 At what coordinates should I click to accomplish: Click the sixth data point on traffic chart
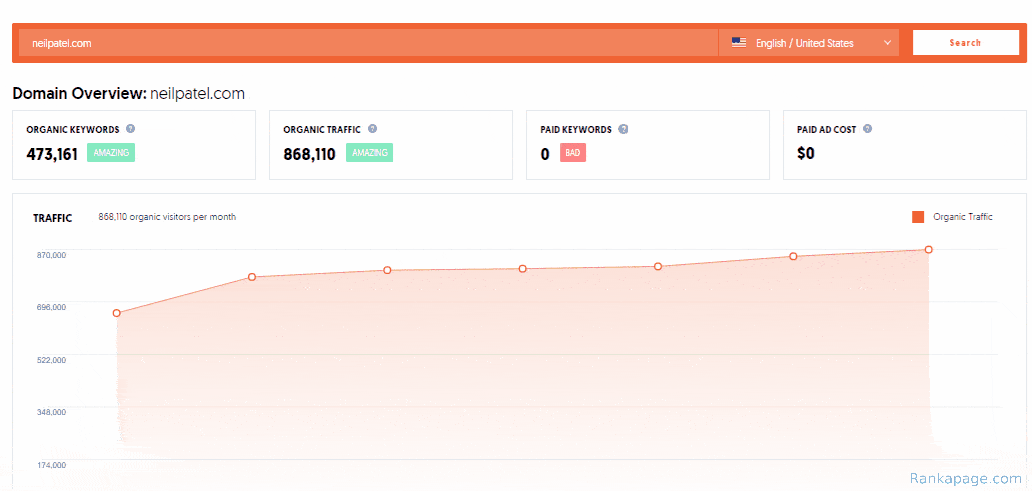(793, 256)
